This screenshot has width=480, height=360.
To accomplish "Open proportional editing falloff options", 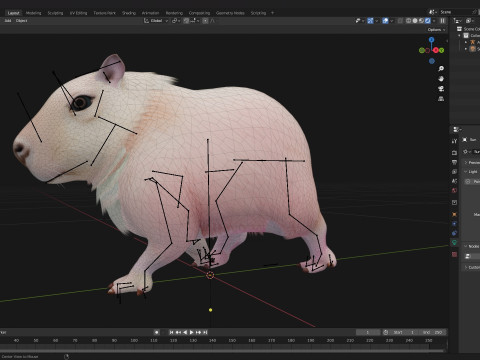I will coord(212,21).
